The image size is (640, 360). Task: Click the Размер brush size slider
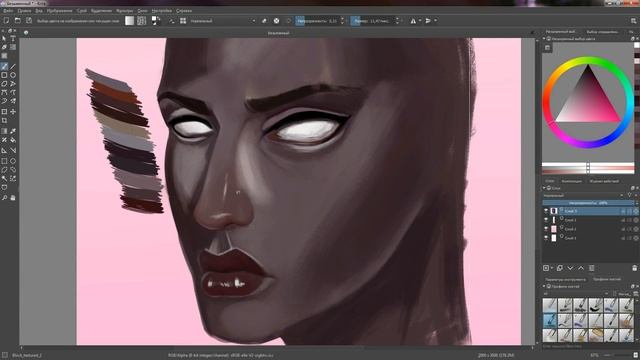point(373,20)
